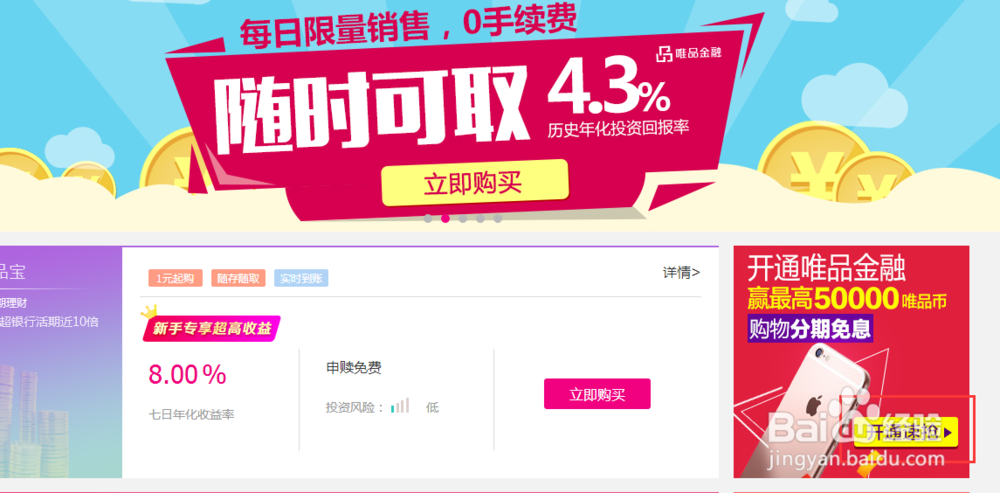The height and width of the screenshot is (493, 1000).
Task: Click the 实时到账 tag
Action: [x=301, y=278]
